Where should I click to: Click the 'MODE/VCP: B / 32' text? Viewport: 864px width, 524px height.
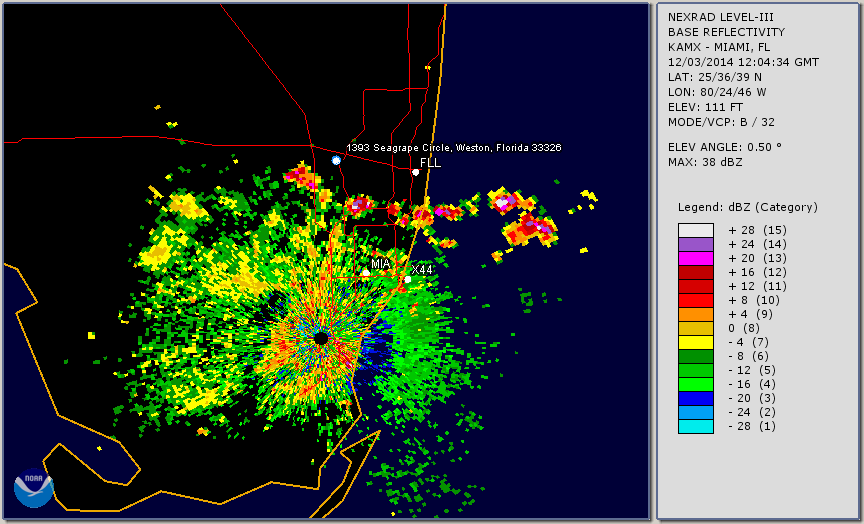click(721, 122)
